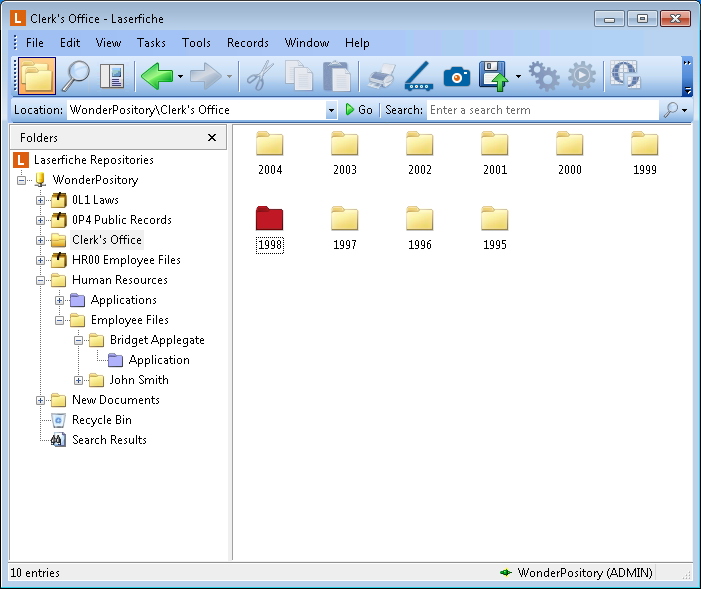
Task: Run search with magnifier button
Action: [x=671, y=110]
